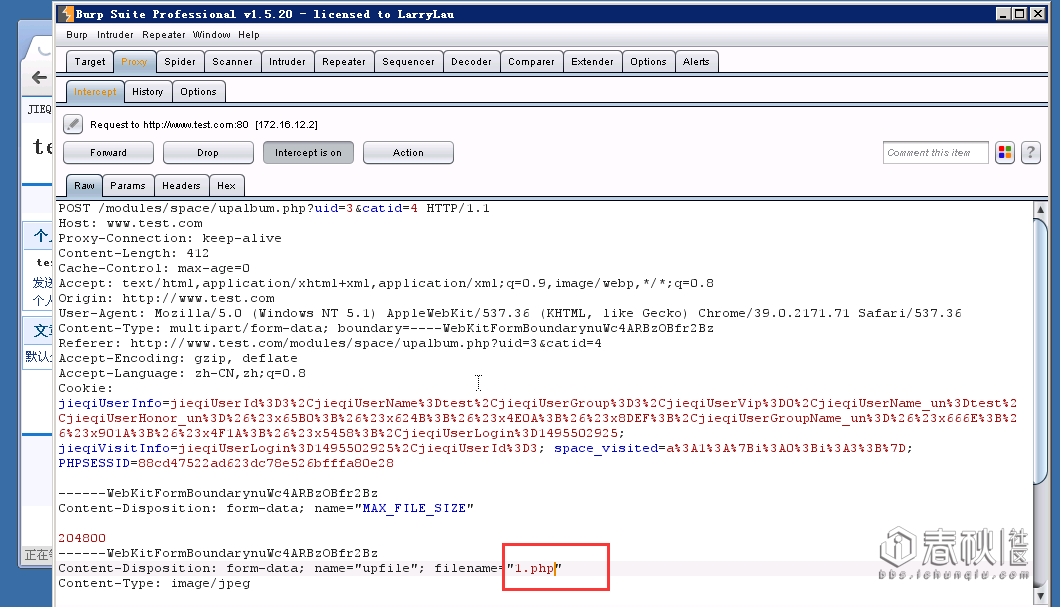Click the browser back arrow behind Burp

(x=39, y=78)
